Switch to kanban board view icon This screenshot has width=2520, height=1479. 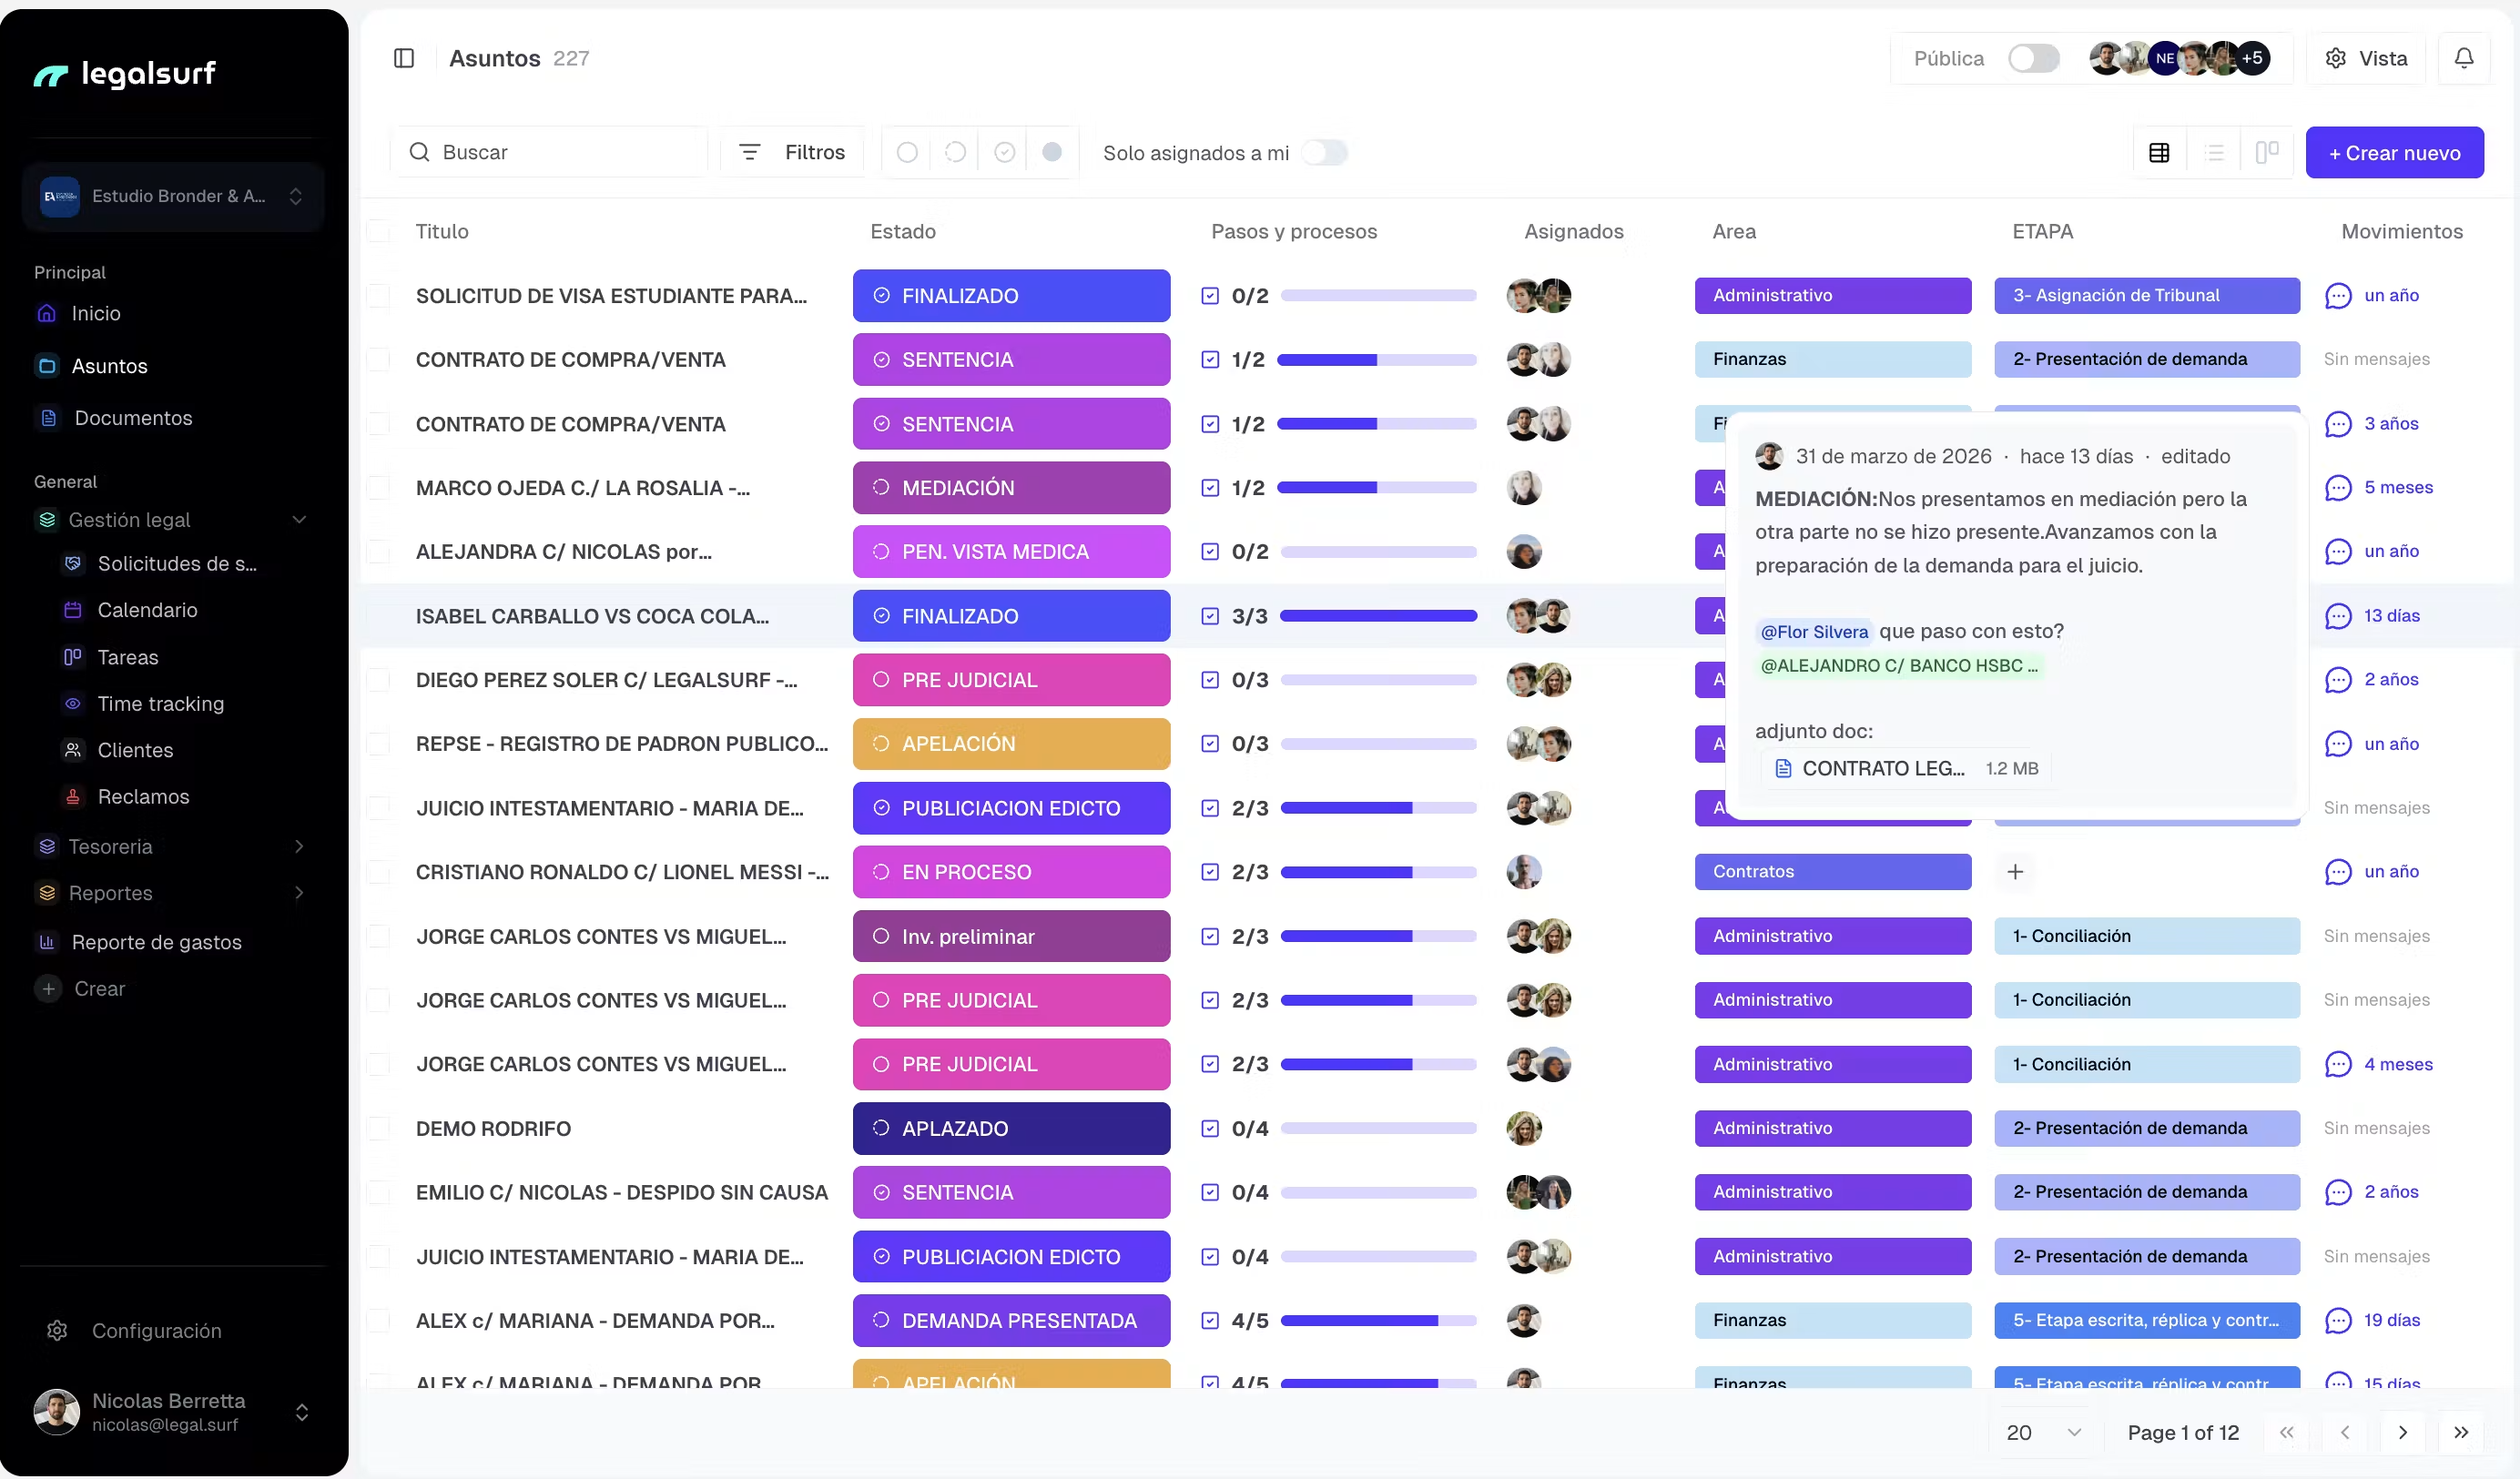[2267, 152]
